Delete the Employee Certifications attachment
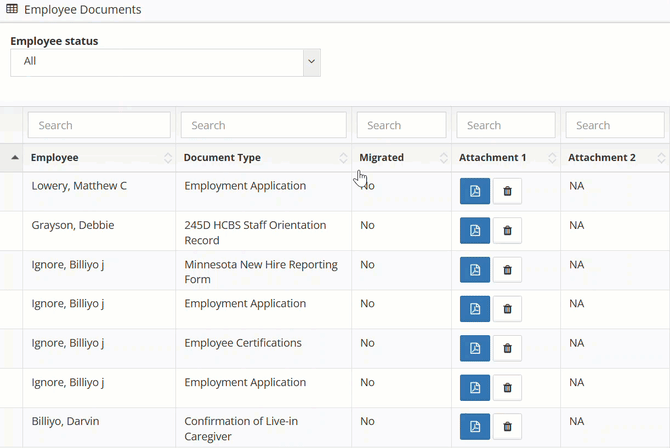 point(507,348)
